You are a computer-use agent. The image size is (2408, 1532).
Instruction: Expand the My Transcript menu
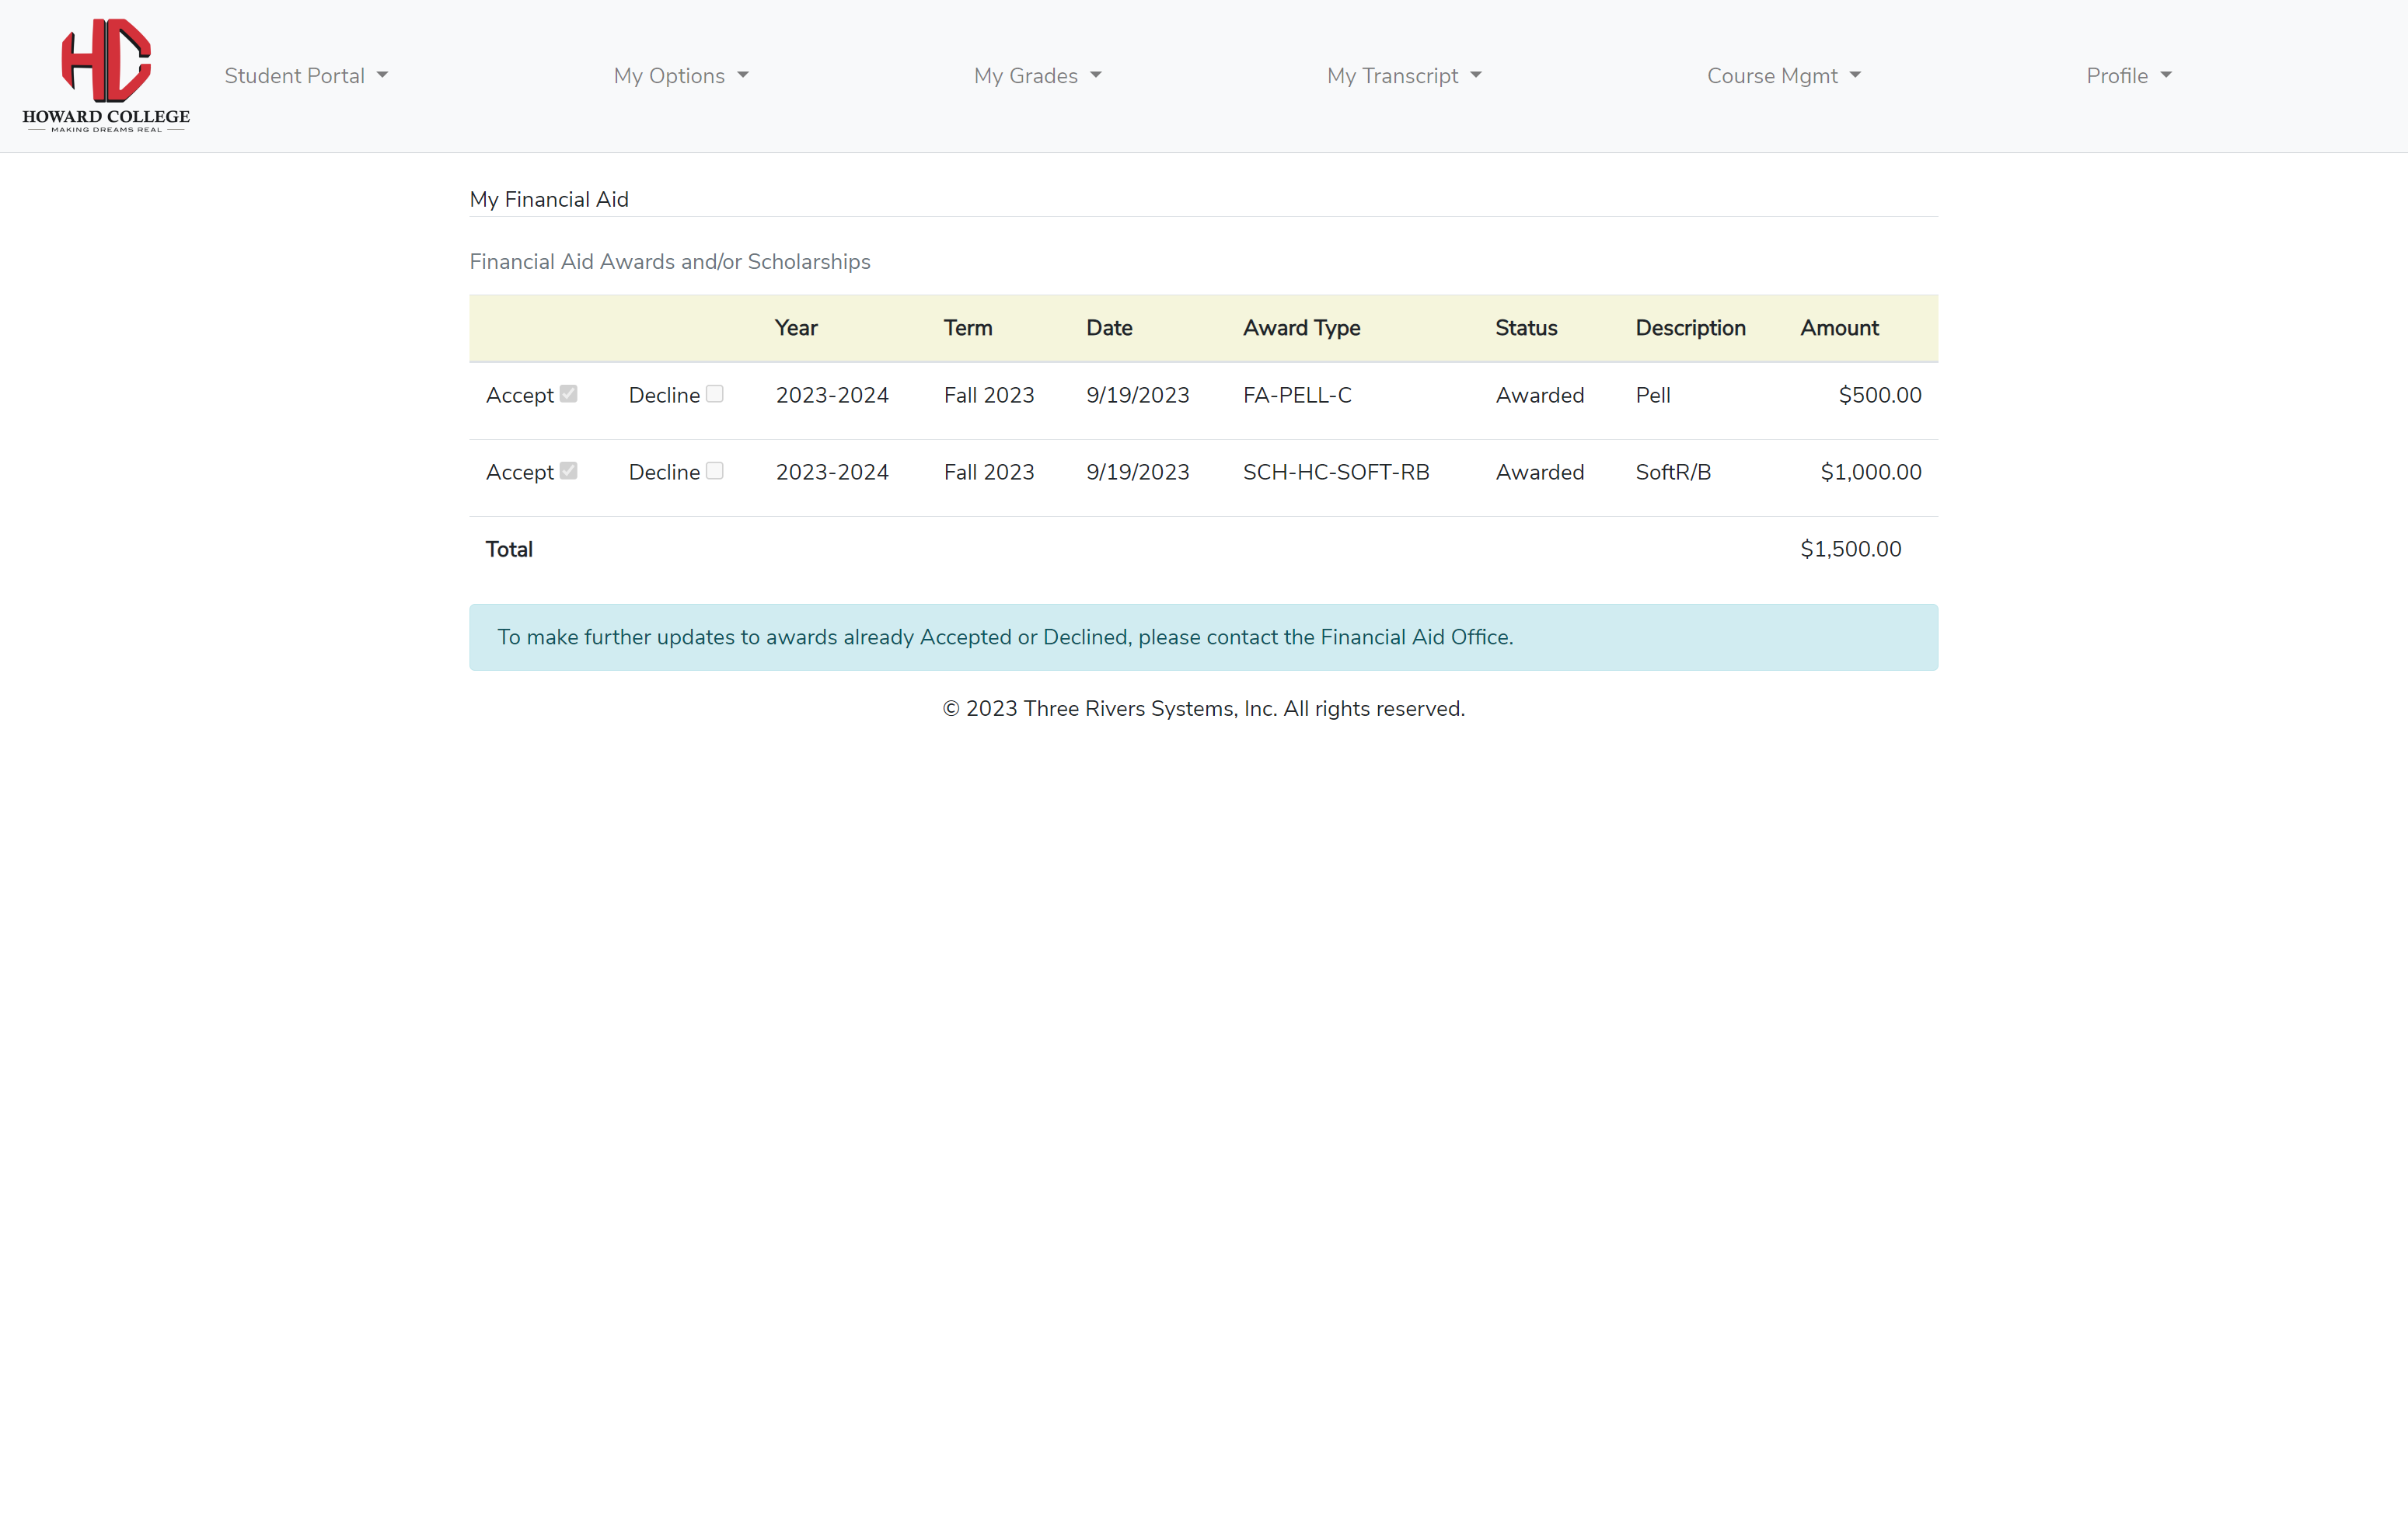click(x=1403, y=76)
